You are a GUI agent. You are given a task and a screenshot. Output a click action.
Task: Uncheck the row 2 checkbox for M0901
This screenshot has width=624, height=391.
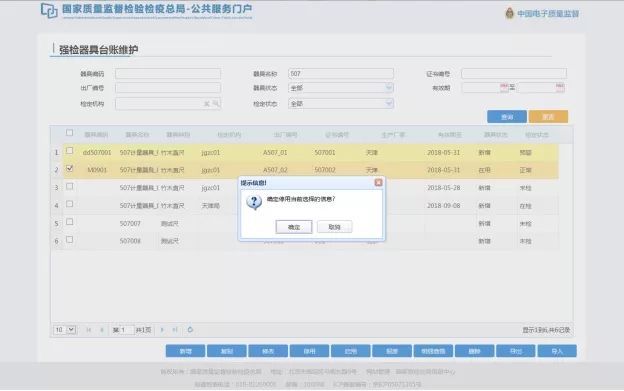pyautogui.click(x=70, y=168)
